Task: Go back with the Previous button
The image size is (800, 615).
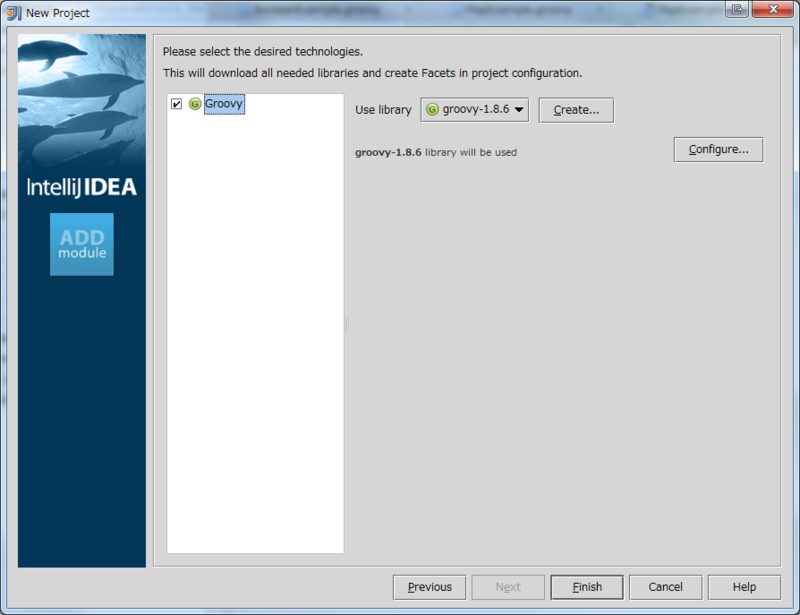Action: click(429, 587)
